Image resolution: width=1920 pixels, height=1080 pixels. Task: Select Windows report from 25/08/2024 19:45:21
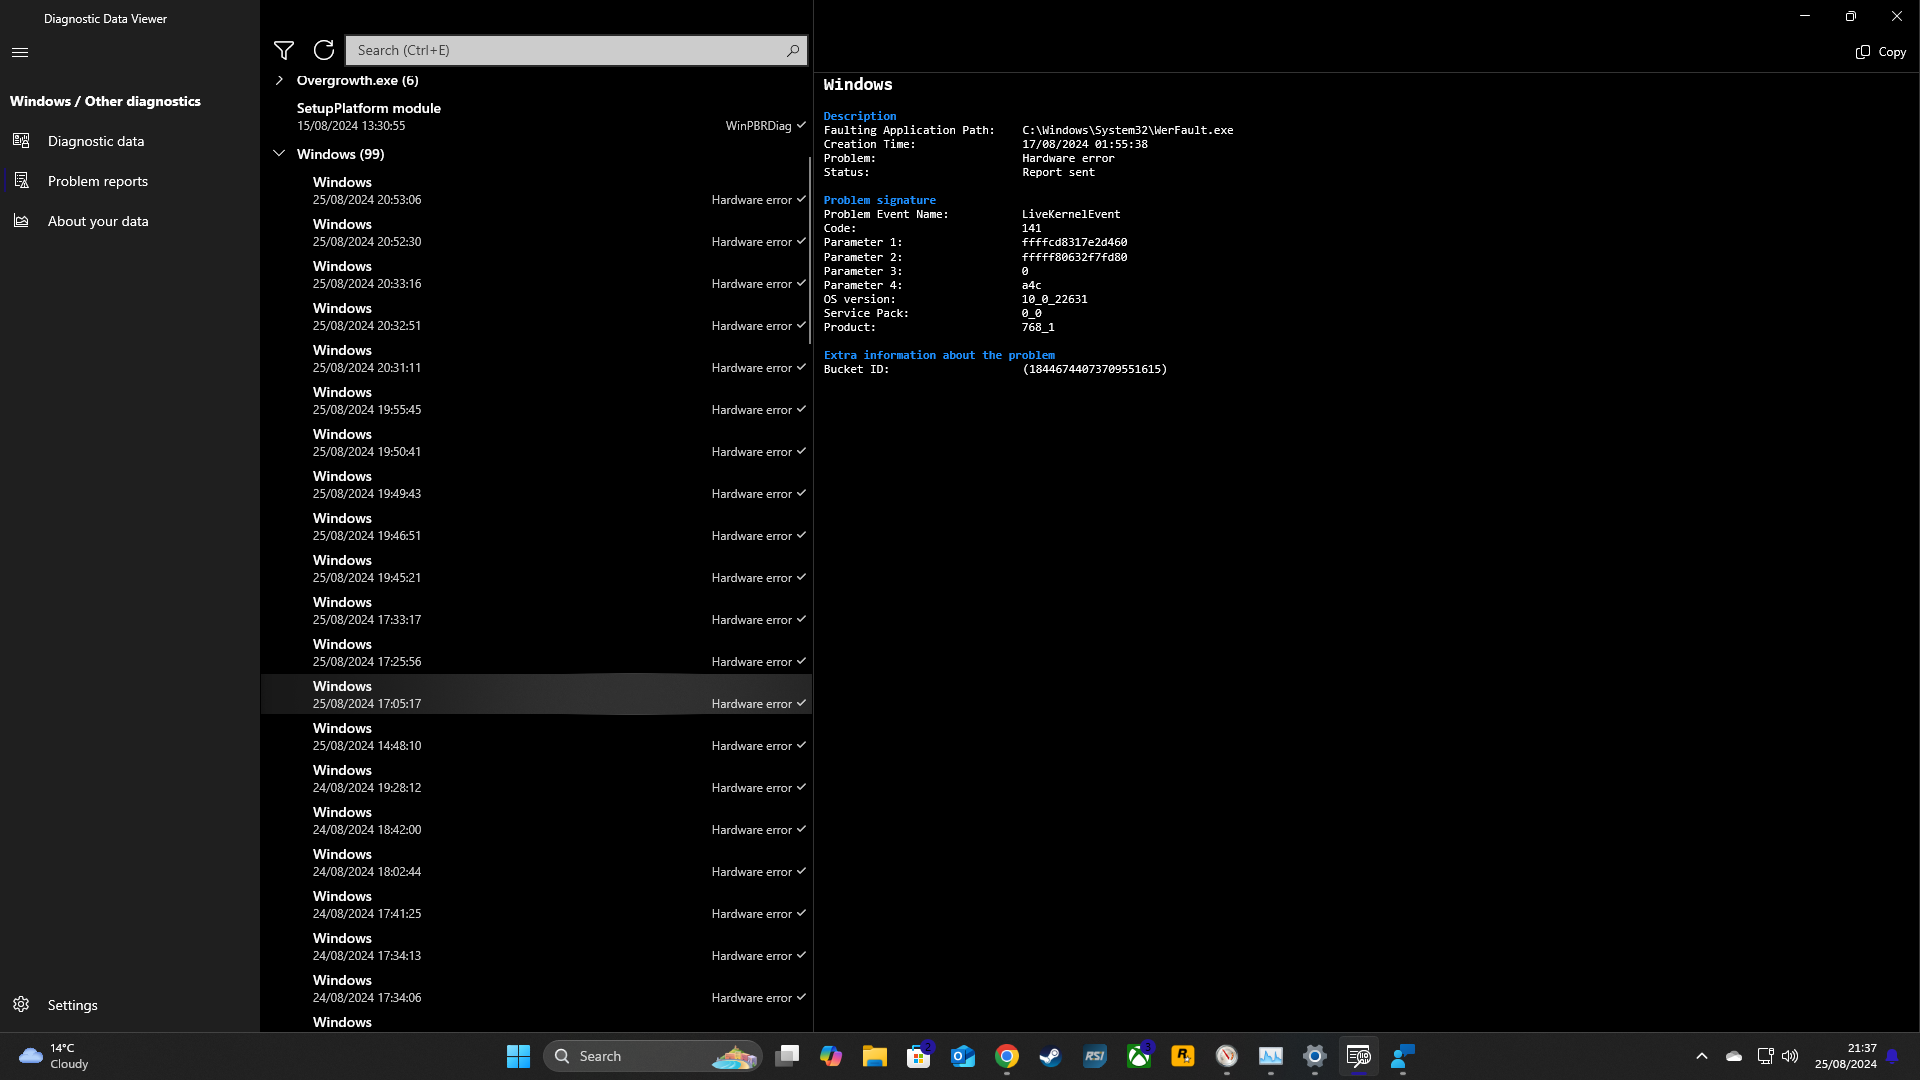point(536,568)
